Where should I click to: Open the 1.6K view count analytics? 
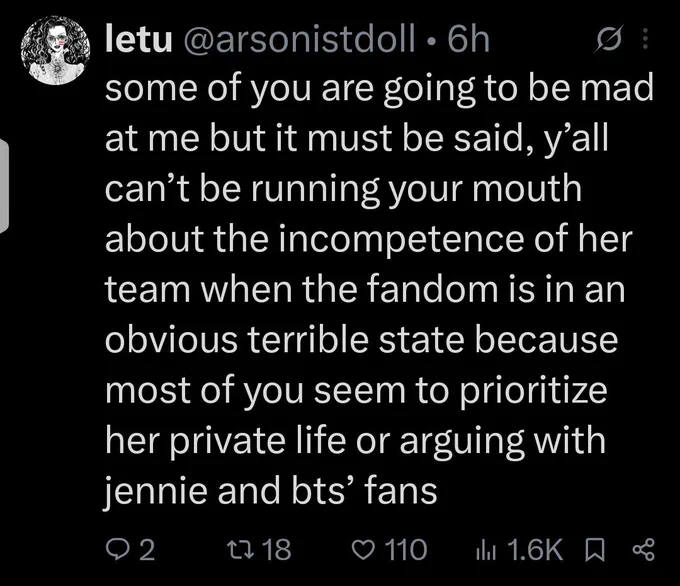535,550
